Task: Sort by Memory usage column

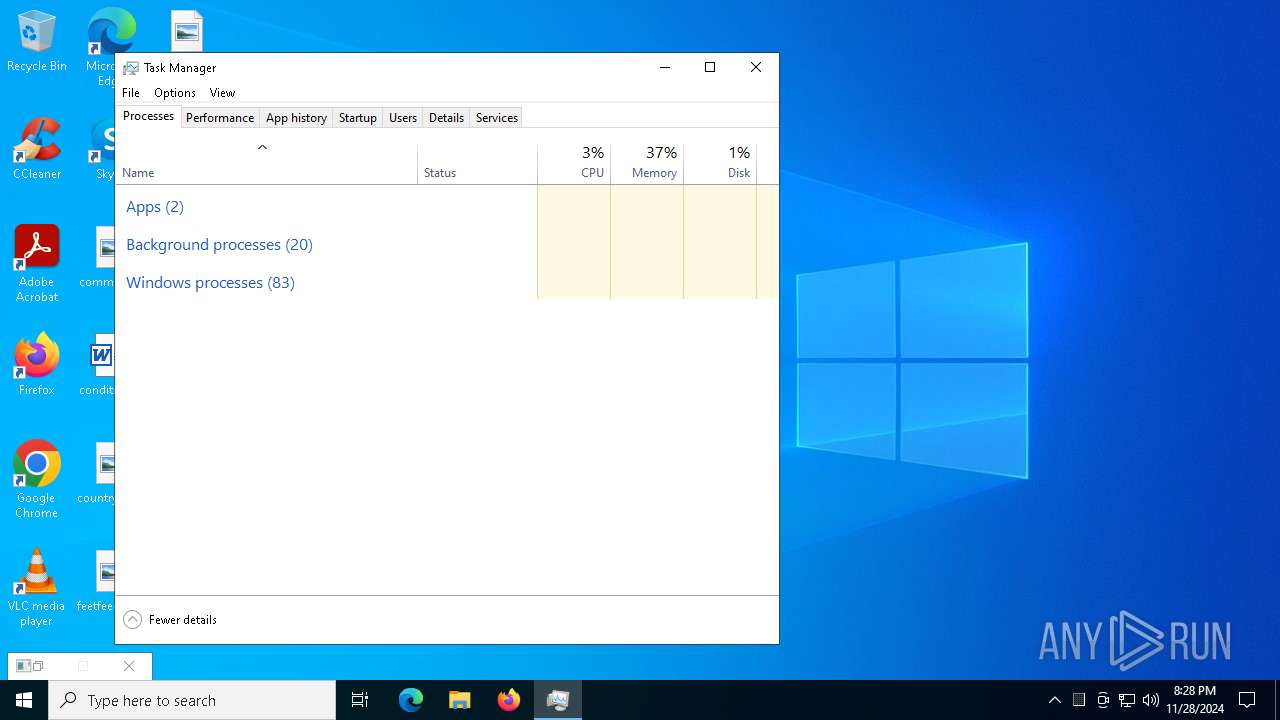Action: pyautogui.click(x=647, y=164)
